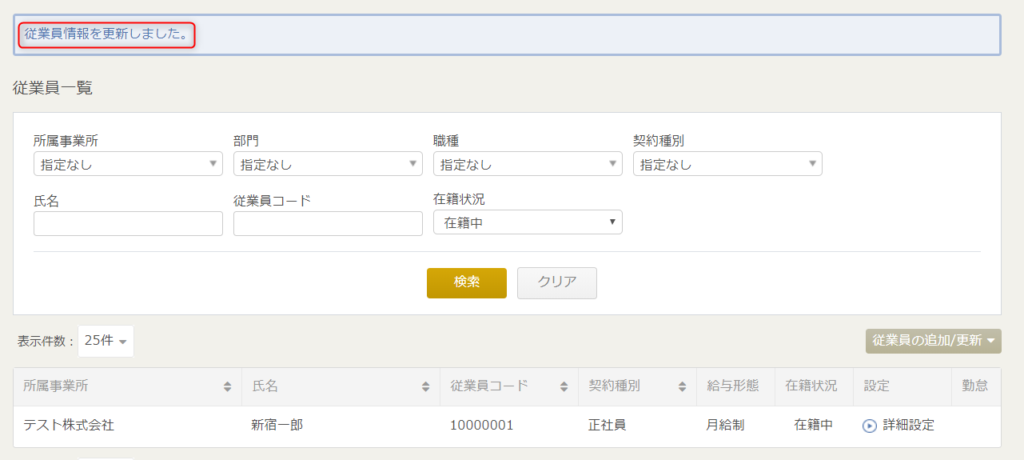The width and height of the screenshot is (1024, 460).
Task: Sort by 所属事業所 column arrows
Action: pos(227,387)
